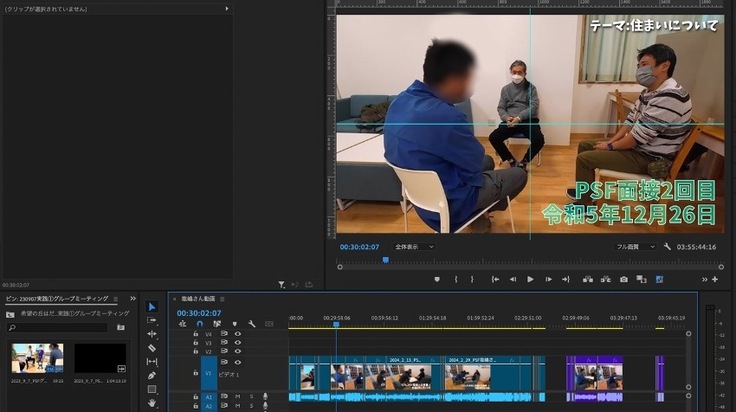Select the Pen tool
This screenshot has height=412, width=736.
point(152,376)
